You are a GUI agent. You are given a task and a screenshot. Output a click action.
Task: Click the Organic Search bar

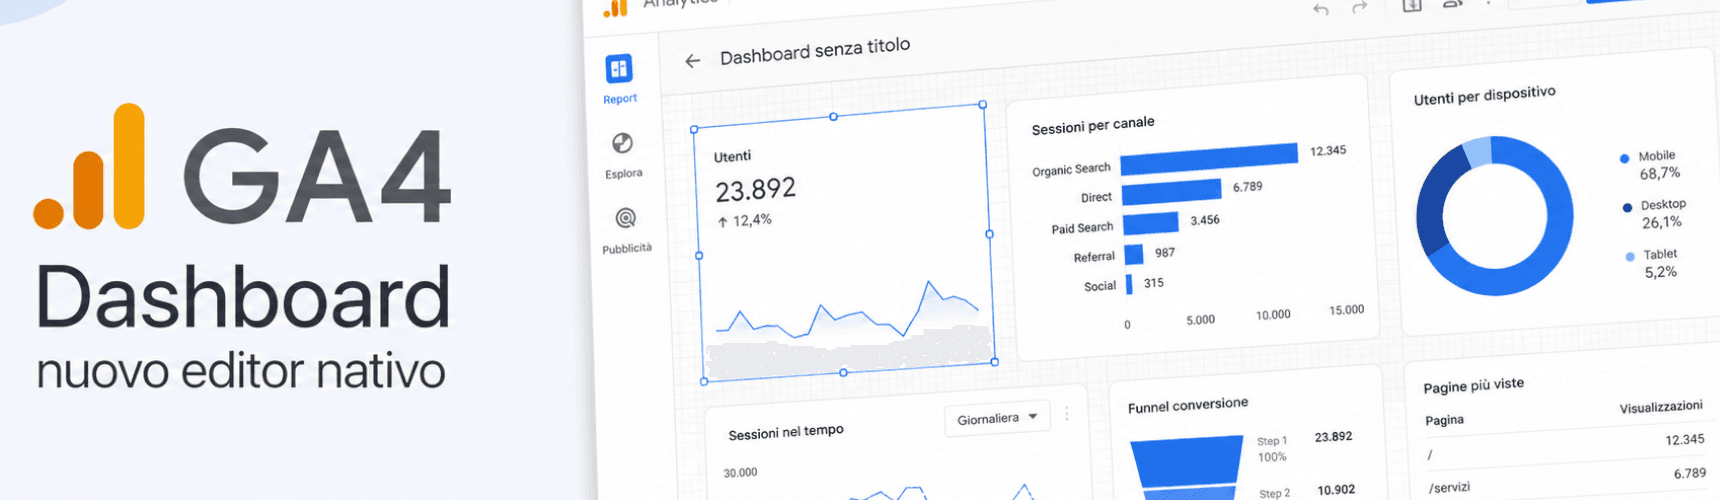1209,158
